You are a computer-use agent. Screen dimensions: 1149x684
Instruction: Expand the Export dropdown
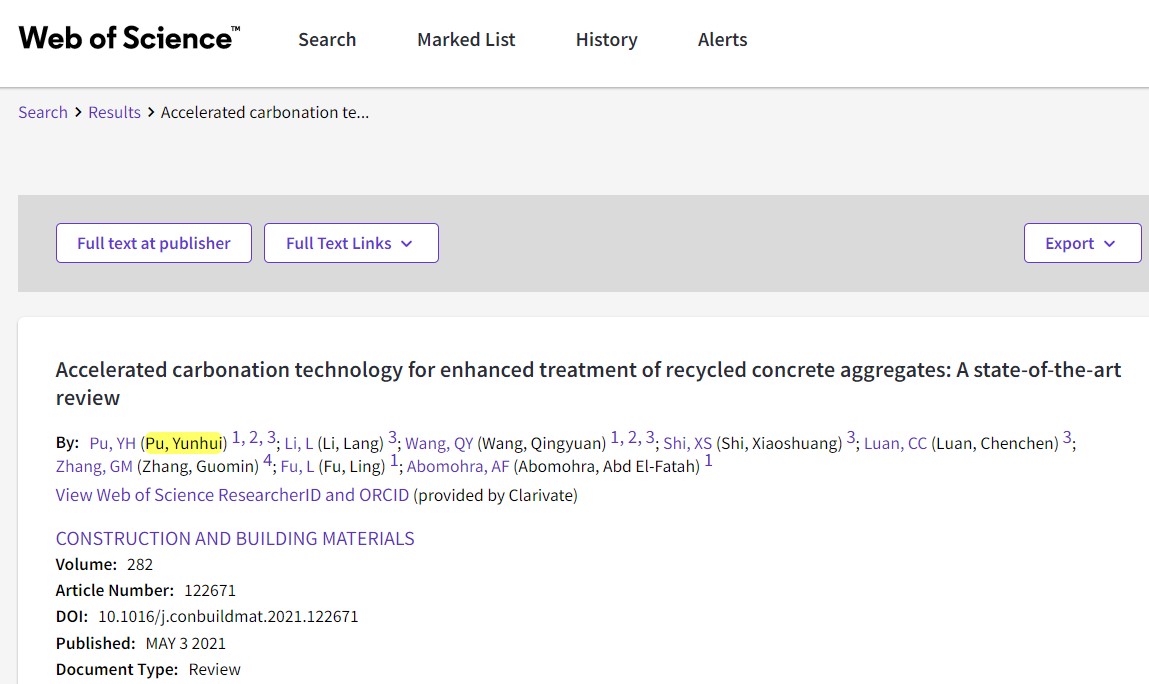click(x=1082, y=243)
